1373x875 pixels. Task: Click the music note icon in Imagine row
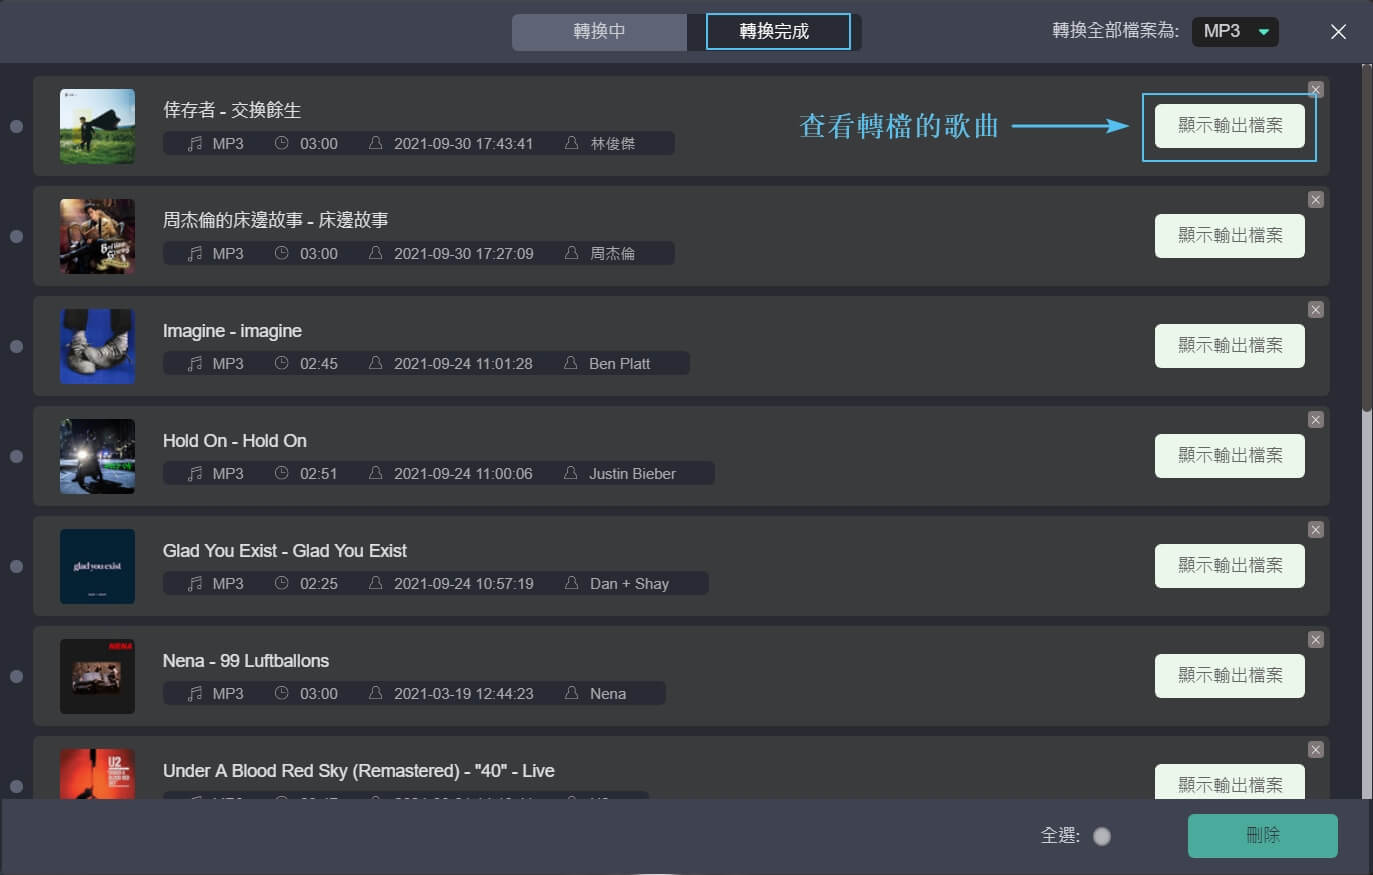pyautogui.click(x=195, y=364)
